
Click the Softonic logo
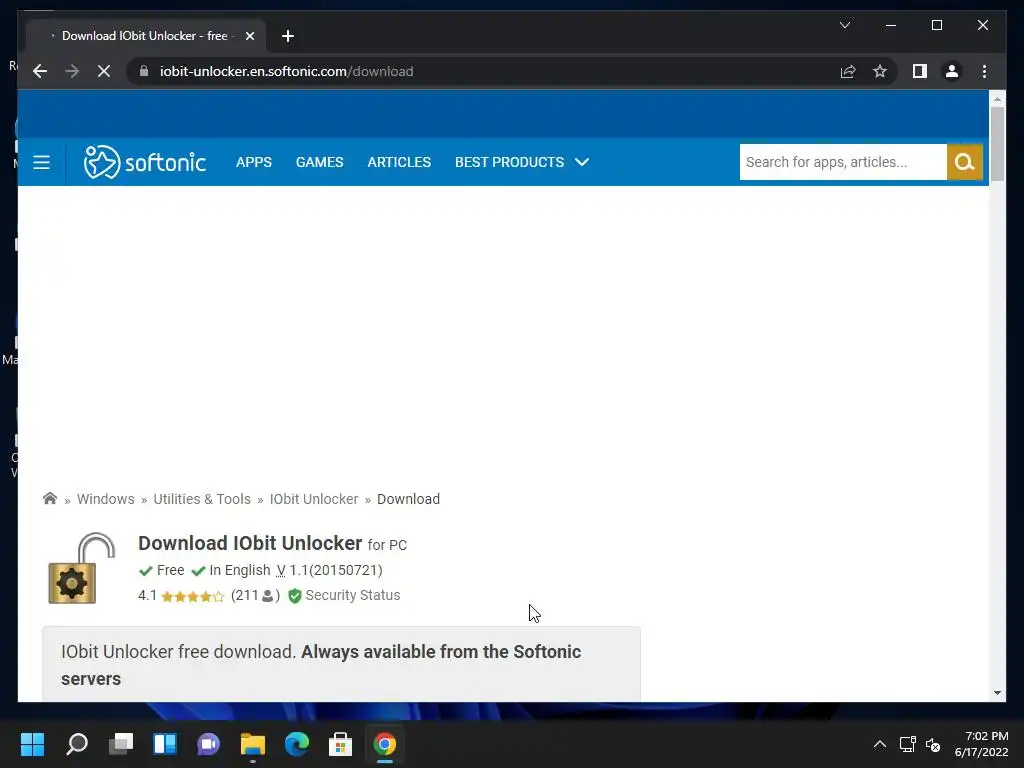tap(145, 162)
